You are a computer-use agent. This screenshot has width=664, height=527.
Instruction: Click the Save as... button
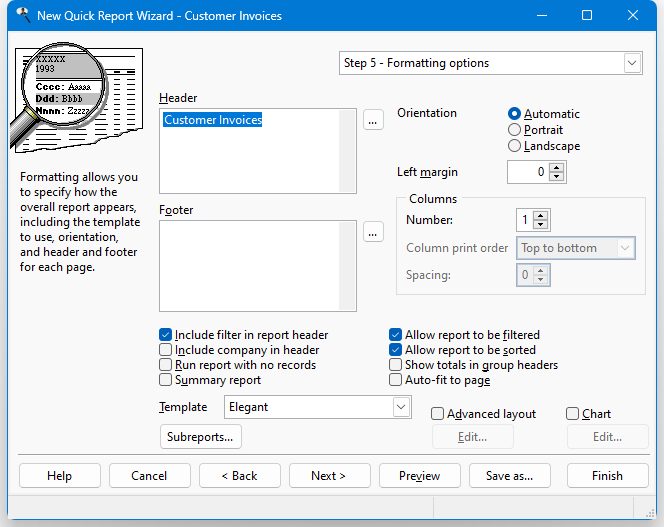pyautogui.click(x=510, y=476)
